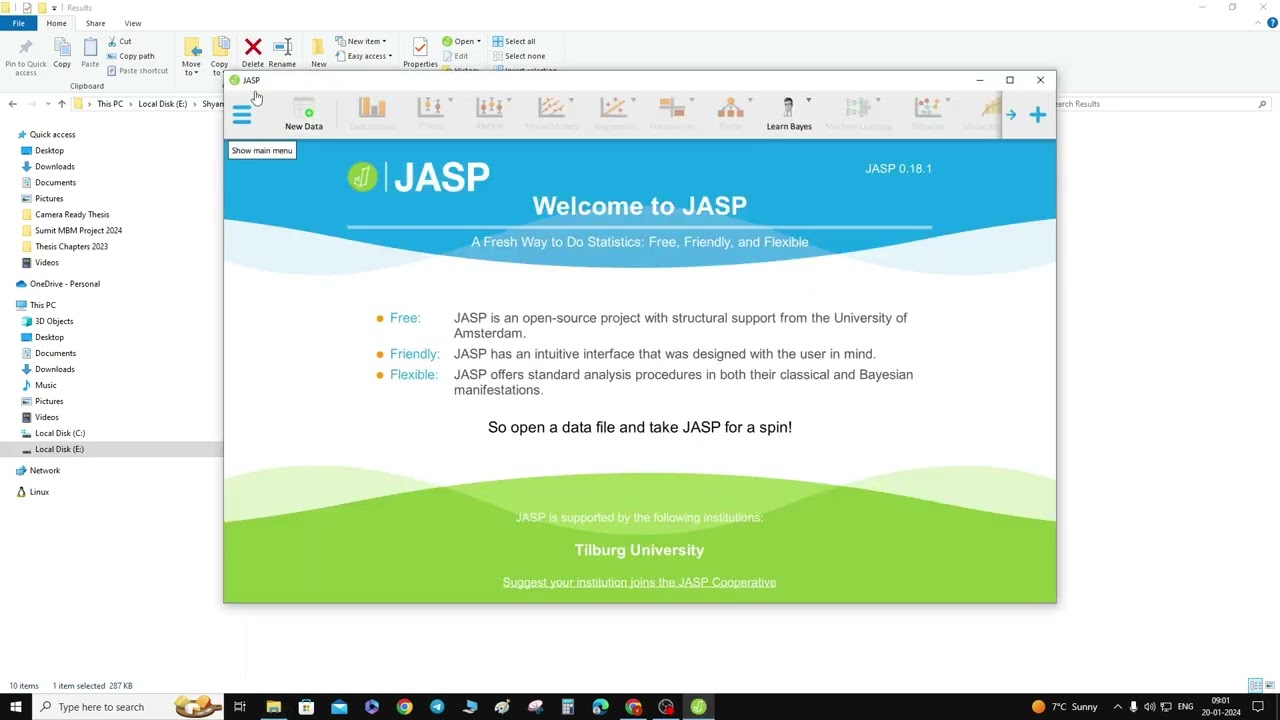Image resolution: width=1280 pixels, height=720 pixels.
Task: Click This PC in the address breadcrumb
Action: (x=110, y=104)
